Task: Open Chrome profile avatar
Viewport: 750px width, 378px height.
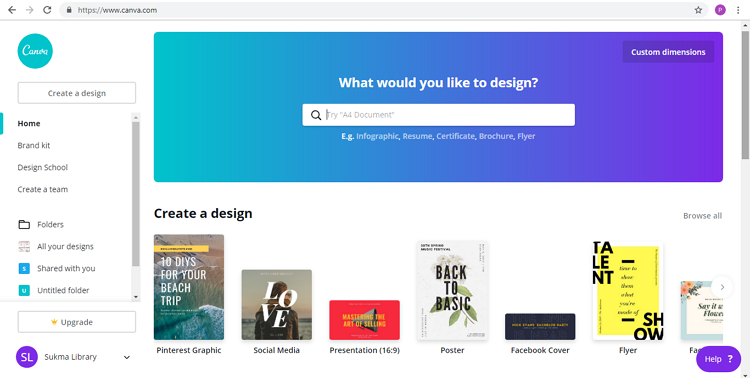Action: pyautogui.click(x=720, y=10)
